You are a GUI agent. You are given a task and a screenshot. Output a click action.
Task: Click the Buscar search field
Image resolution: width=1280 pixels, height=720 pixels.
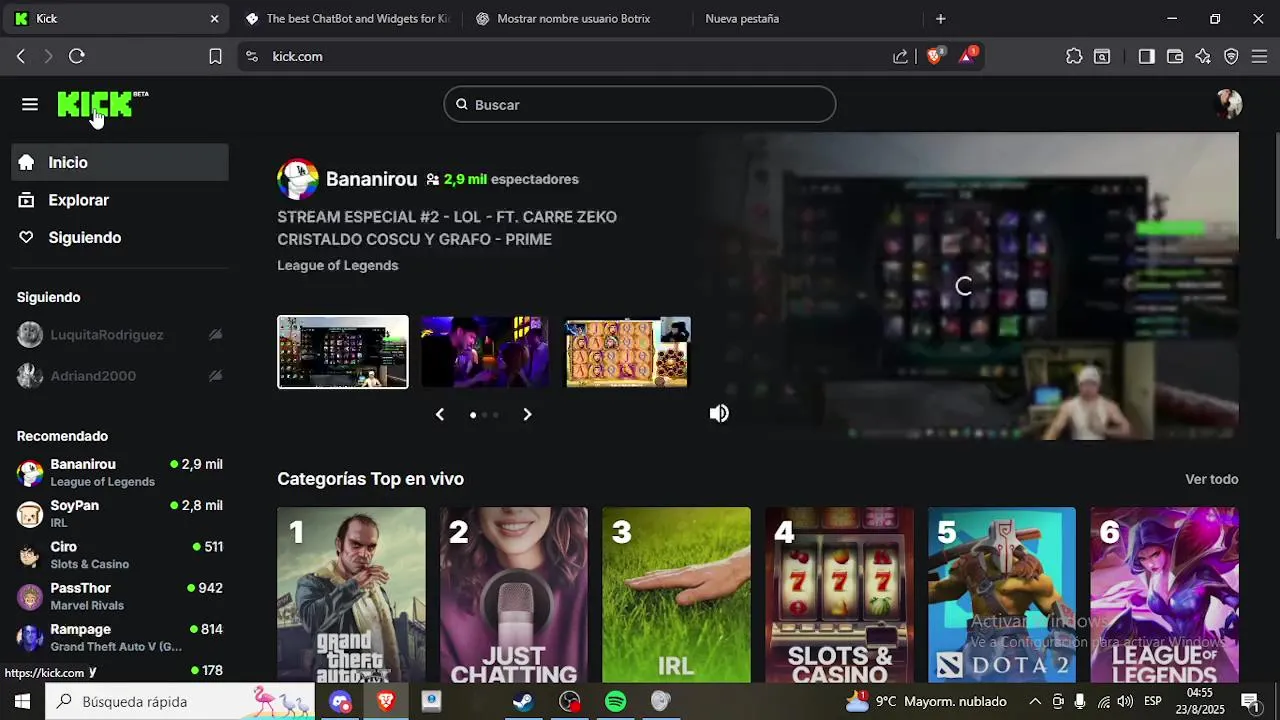coord(640,104)
